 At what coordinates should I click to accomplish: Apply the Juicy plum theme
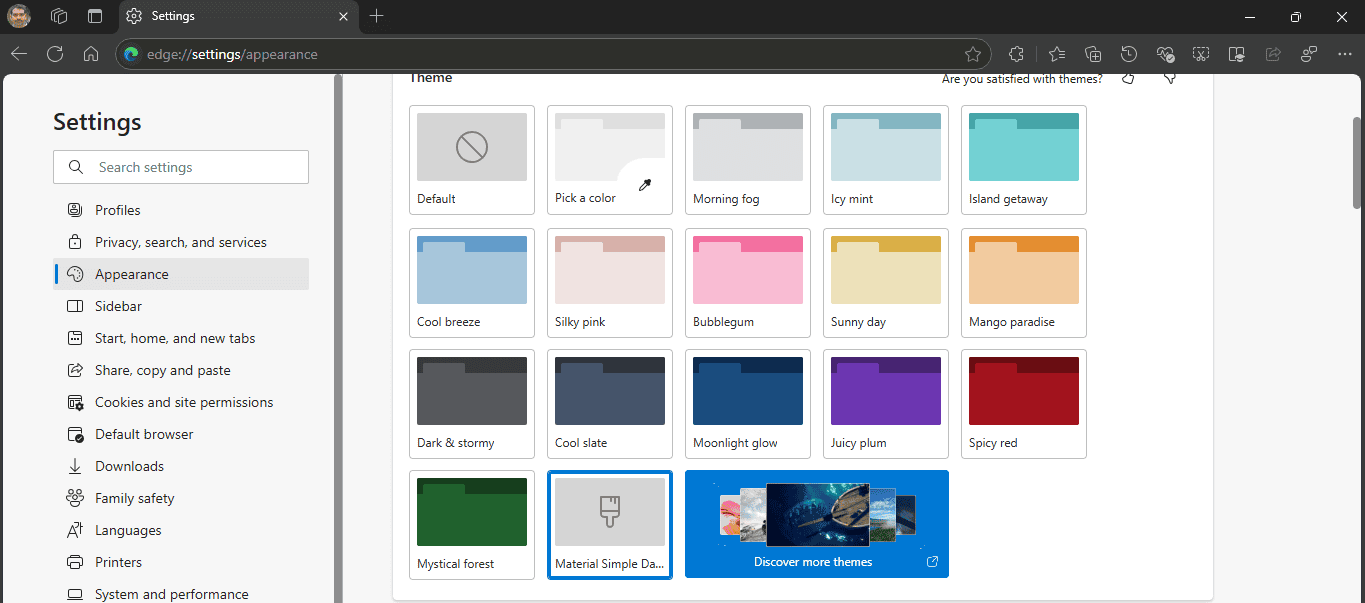pyautogui.click(x=885, y=403)
